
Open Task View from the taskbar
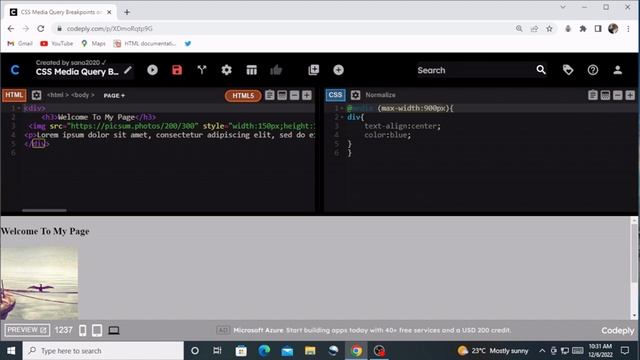click(x=218, y=351)
